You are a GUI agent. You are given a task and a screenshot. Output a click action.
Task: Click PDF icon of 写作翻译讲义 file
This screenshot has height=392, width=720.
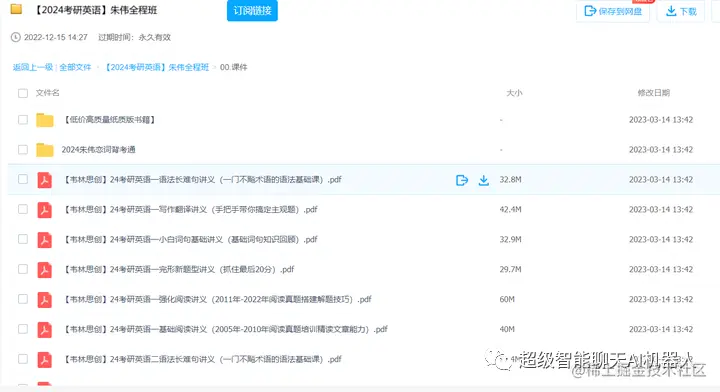click(x=45, y=210)
